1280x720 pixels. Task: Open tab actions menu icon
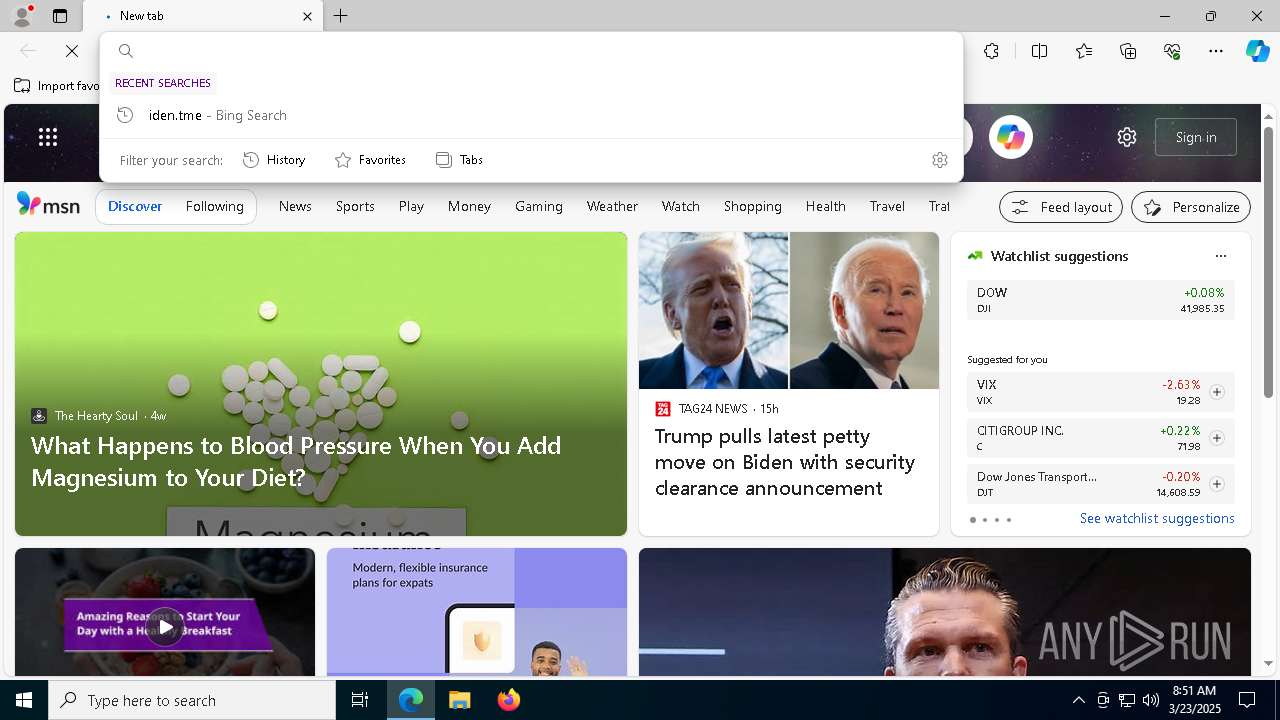click(60, 16)
